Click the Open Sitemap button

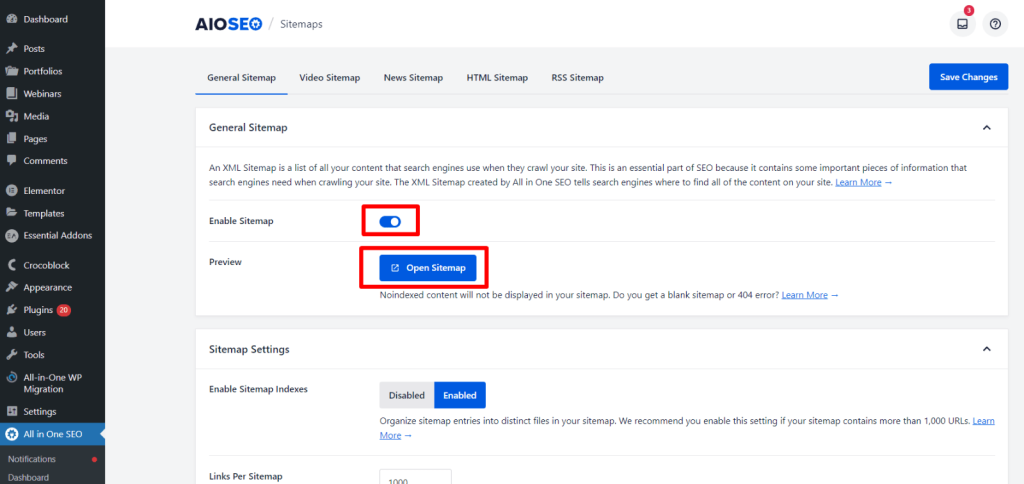tap(428, 268)
